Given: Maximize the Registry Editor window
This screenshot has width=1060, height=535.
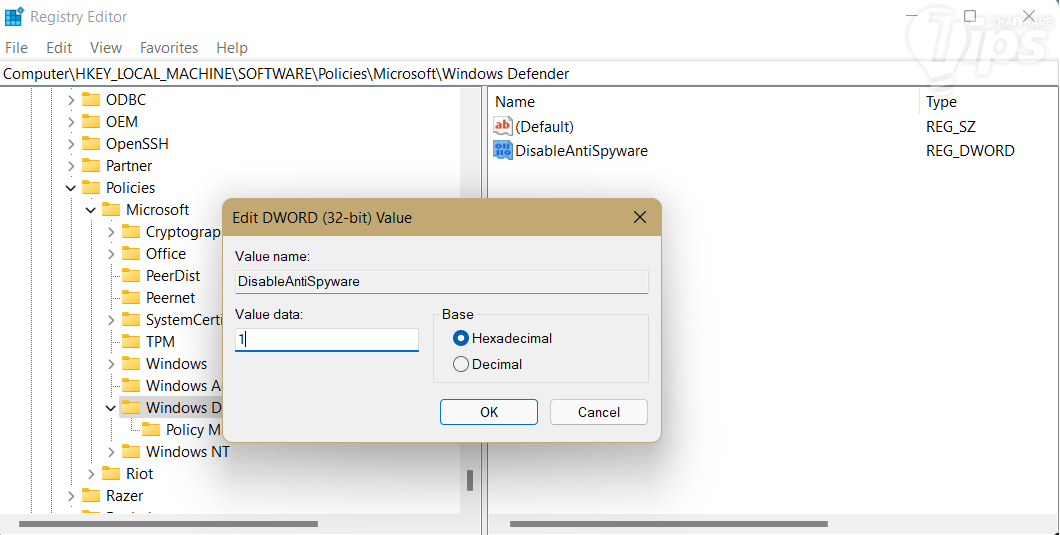Looking at the screenshot, I should click(969, 16).
